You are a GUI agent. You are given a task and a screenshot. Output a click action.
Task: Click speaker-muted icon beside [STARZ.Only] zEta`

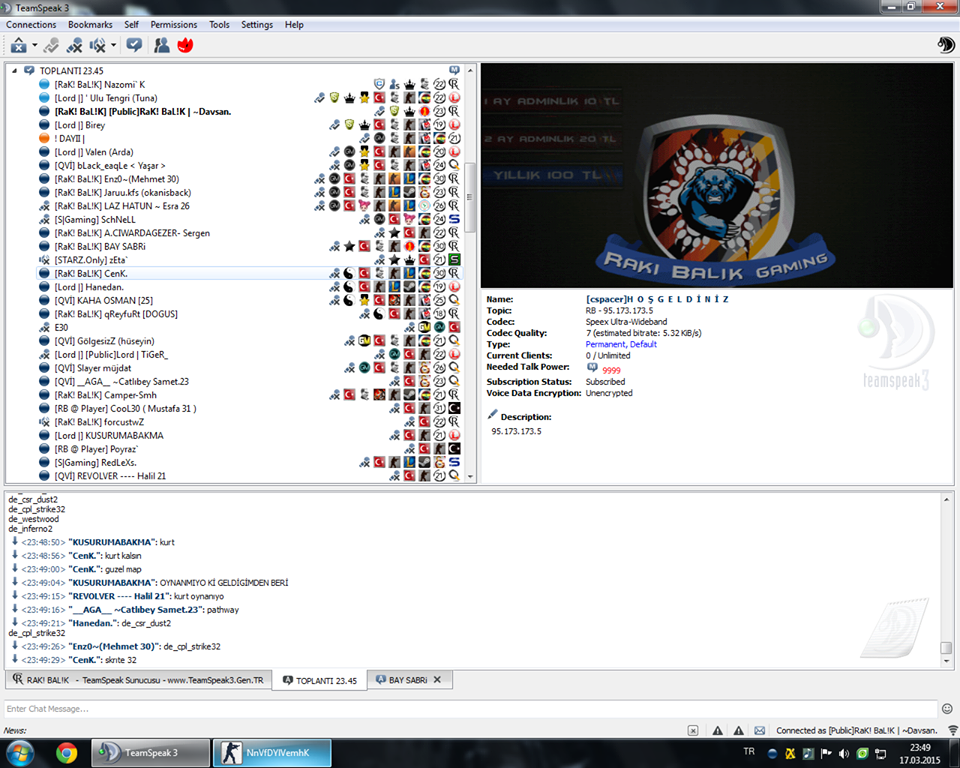[x=44, y=260]
